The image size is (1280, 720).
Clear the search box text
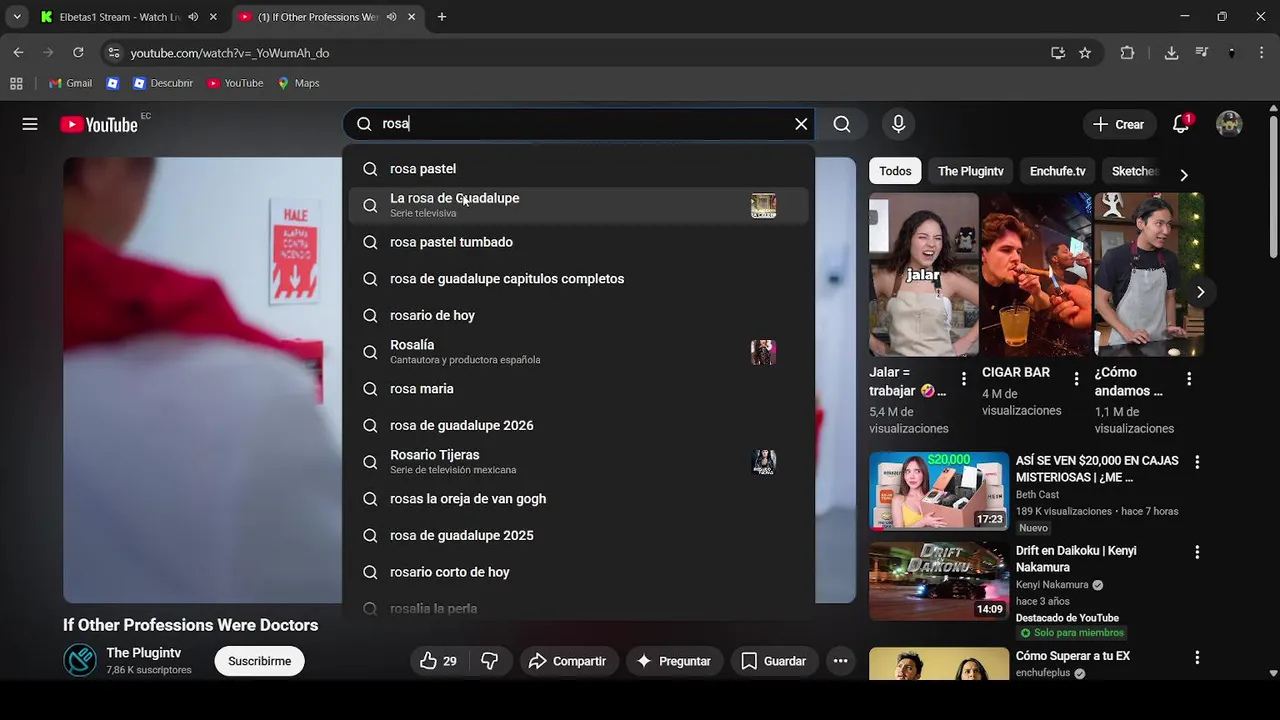coord(801,124)
